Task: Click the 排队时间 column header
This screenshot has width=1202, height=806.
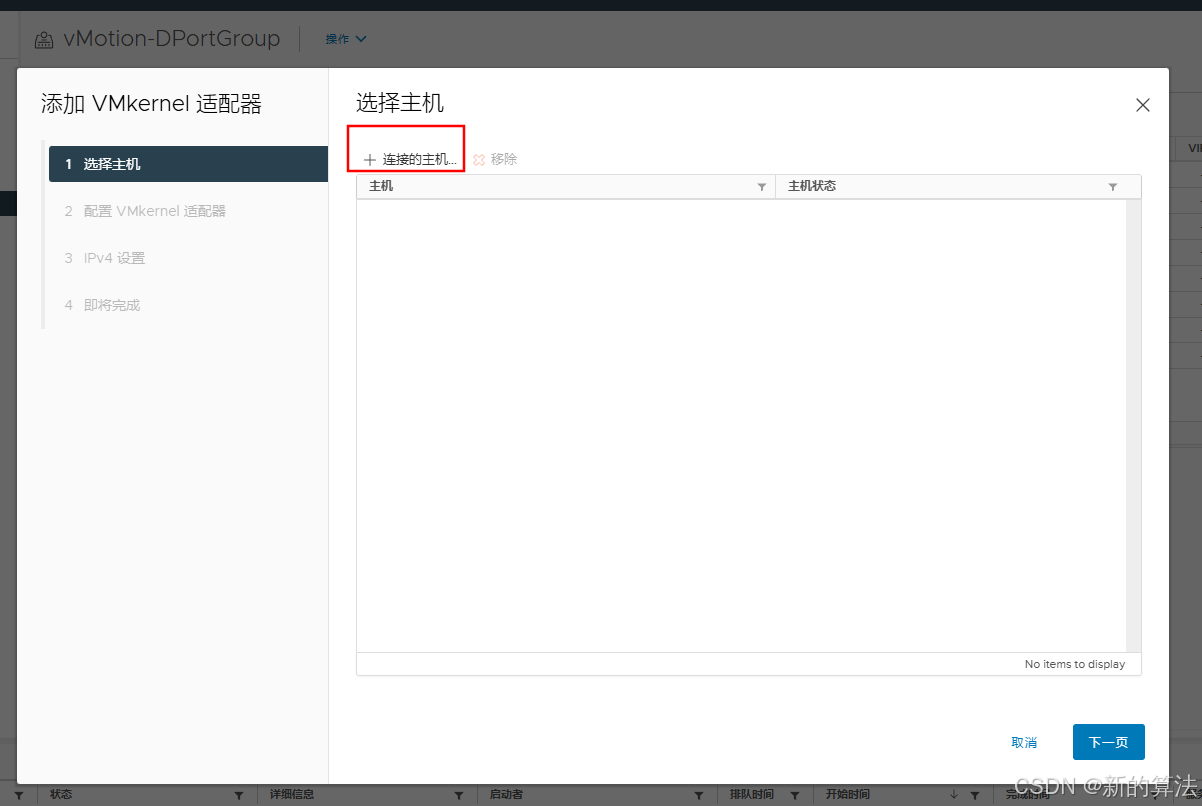Action: click(x=751, y=794)
